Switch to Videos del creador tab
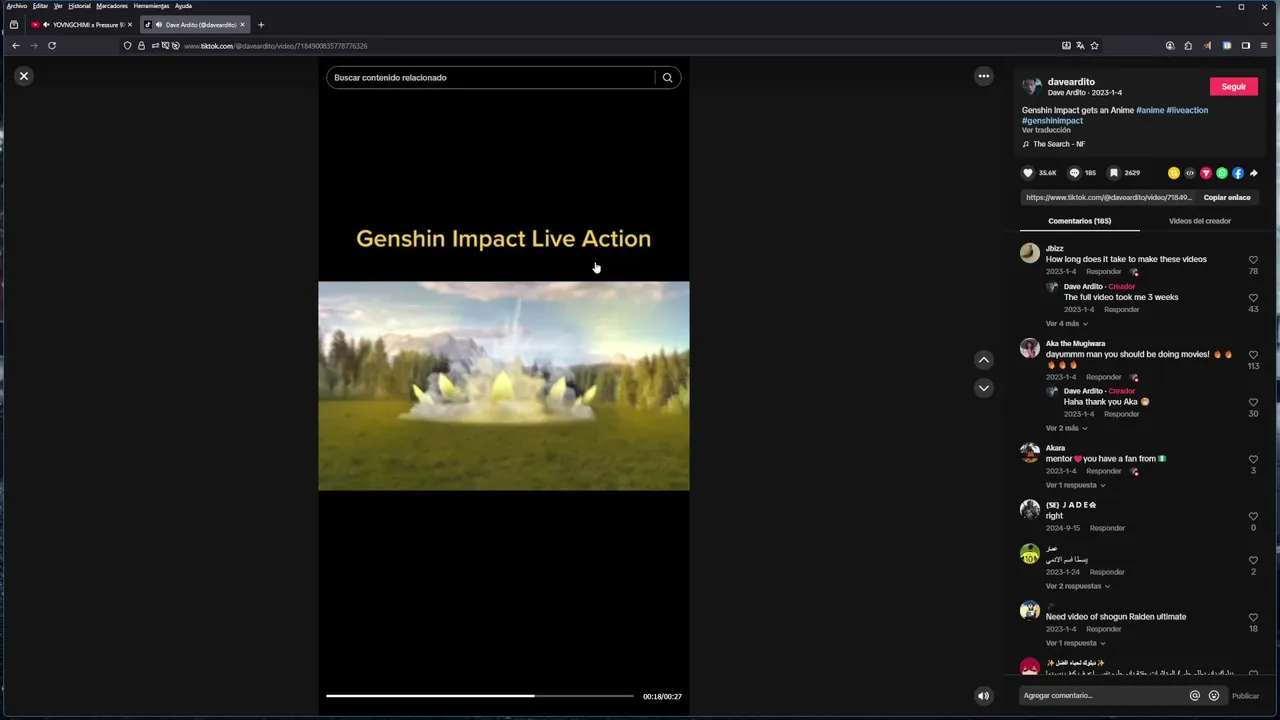The image size is (1280, 720). [1199, 221]
